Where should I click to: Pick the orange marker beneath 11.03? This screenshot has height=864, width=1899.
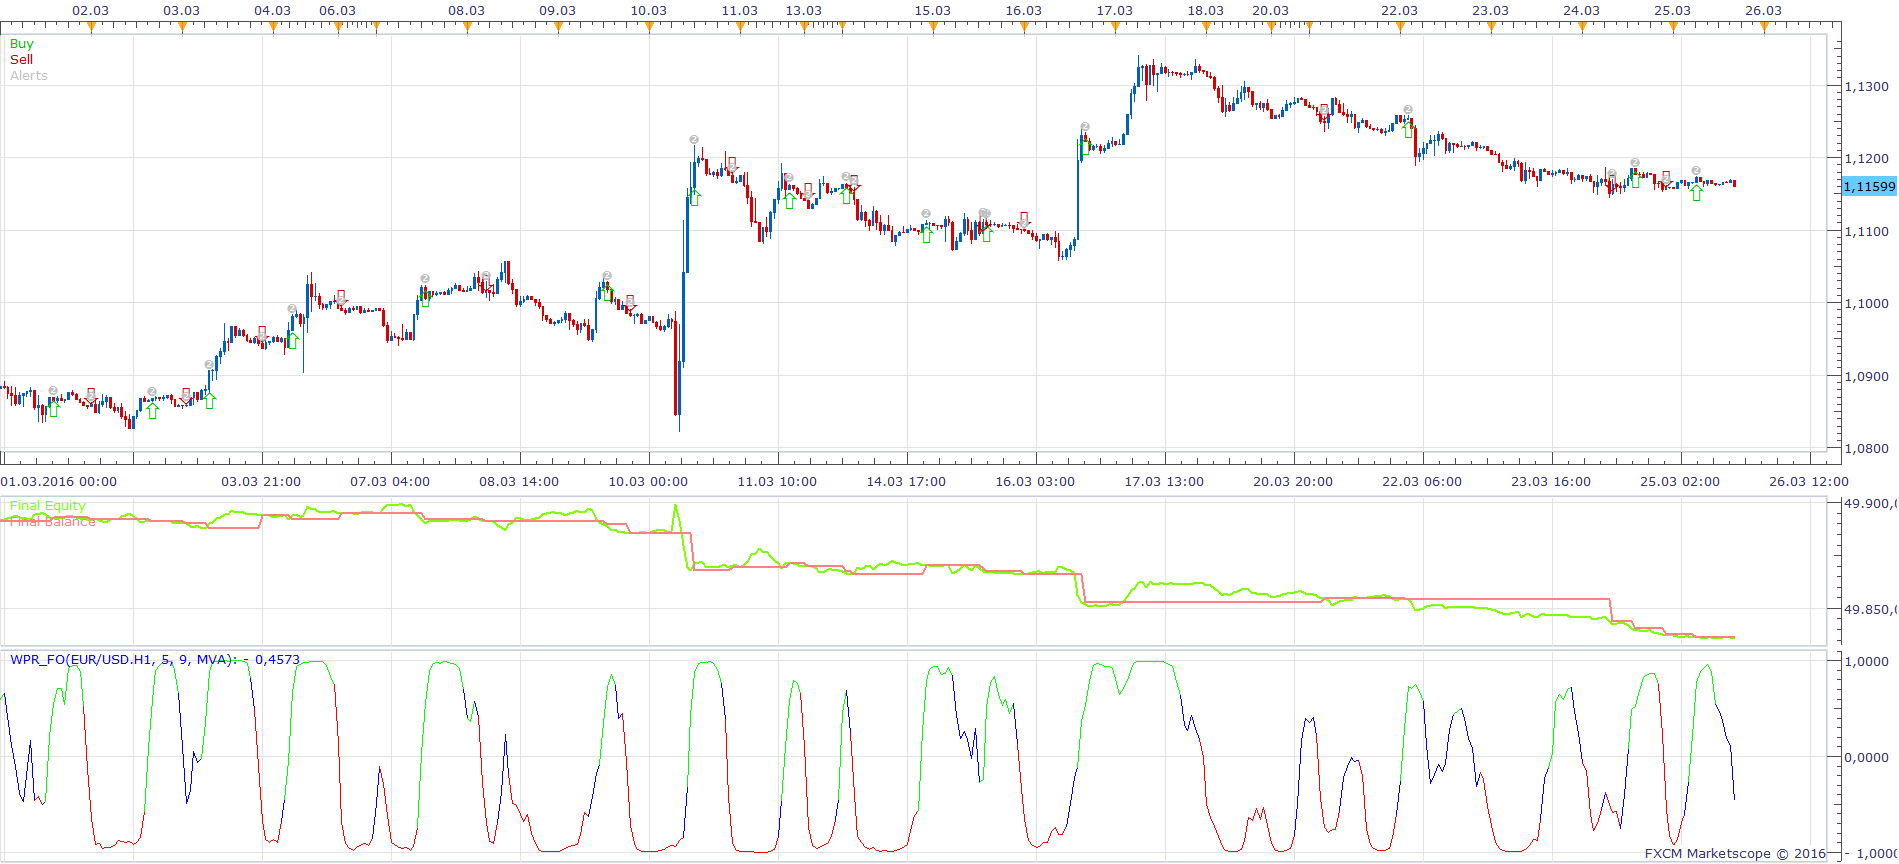point(740,28)
